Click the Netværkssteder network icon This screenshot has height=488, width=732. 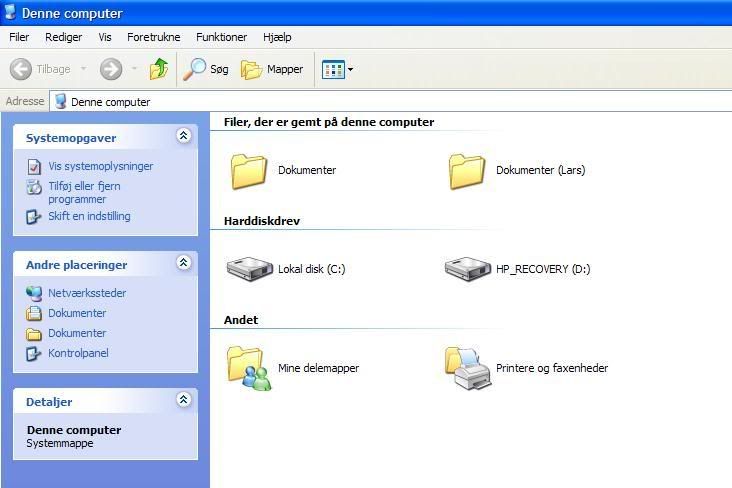click(x=34, y=293)
